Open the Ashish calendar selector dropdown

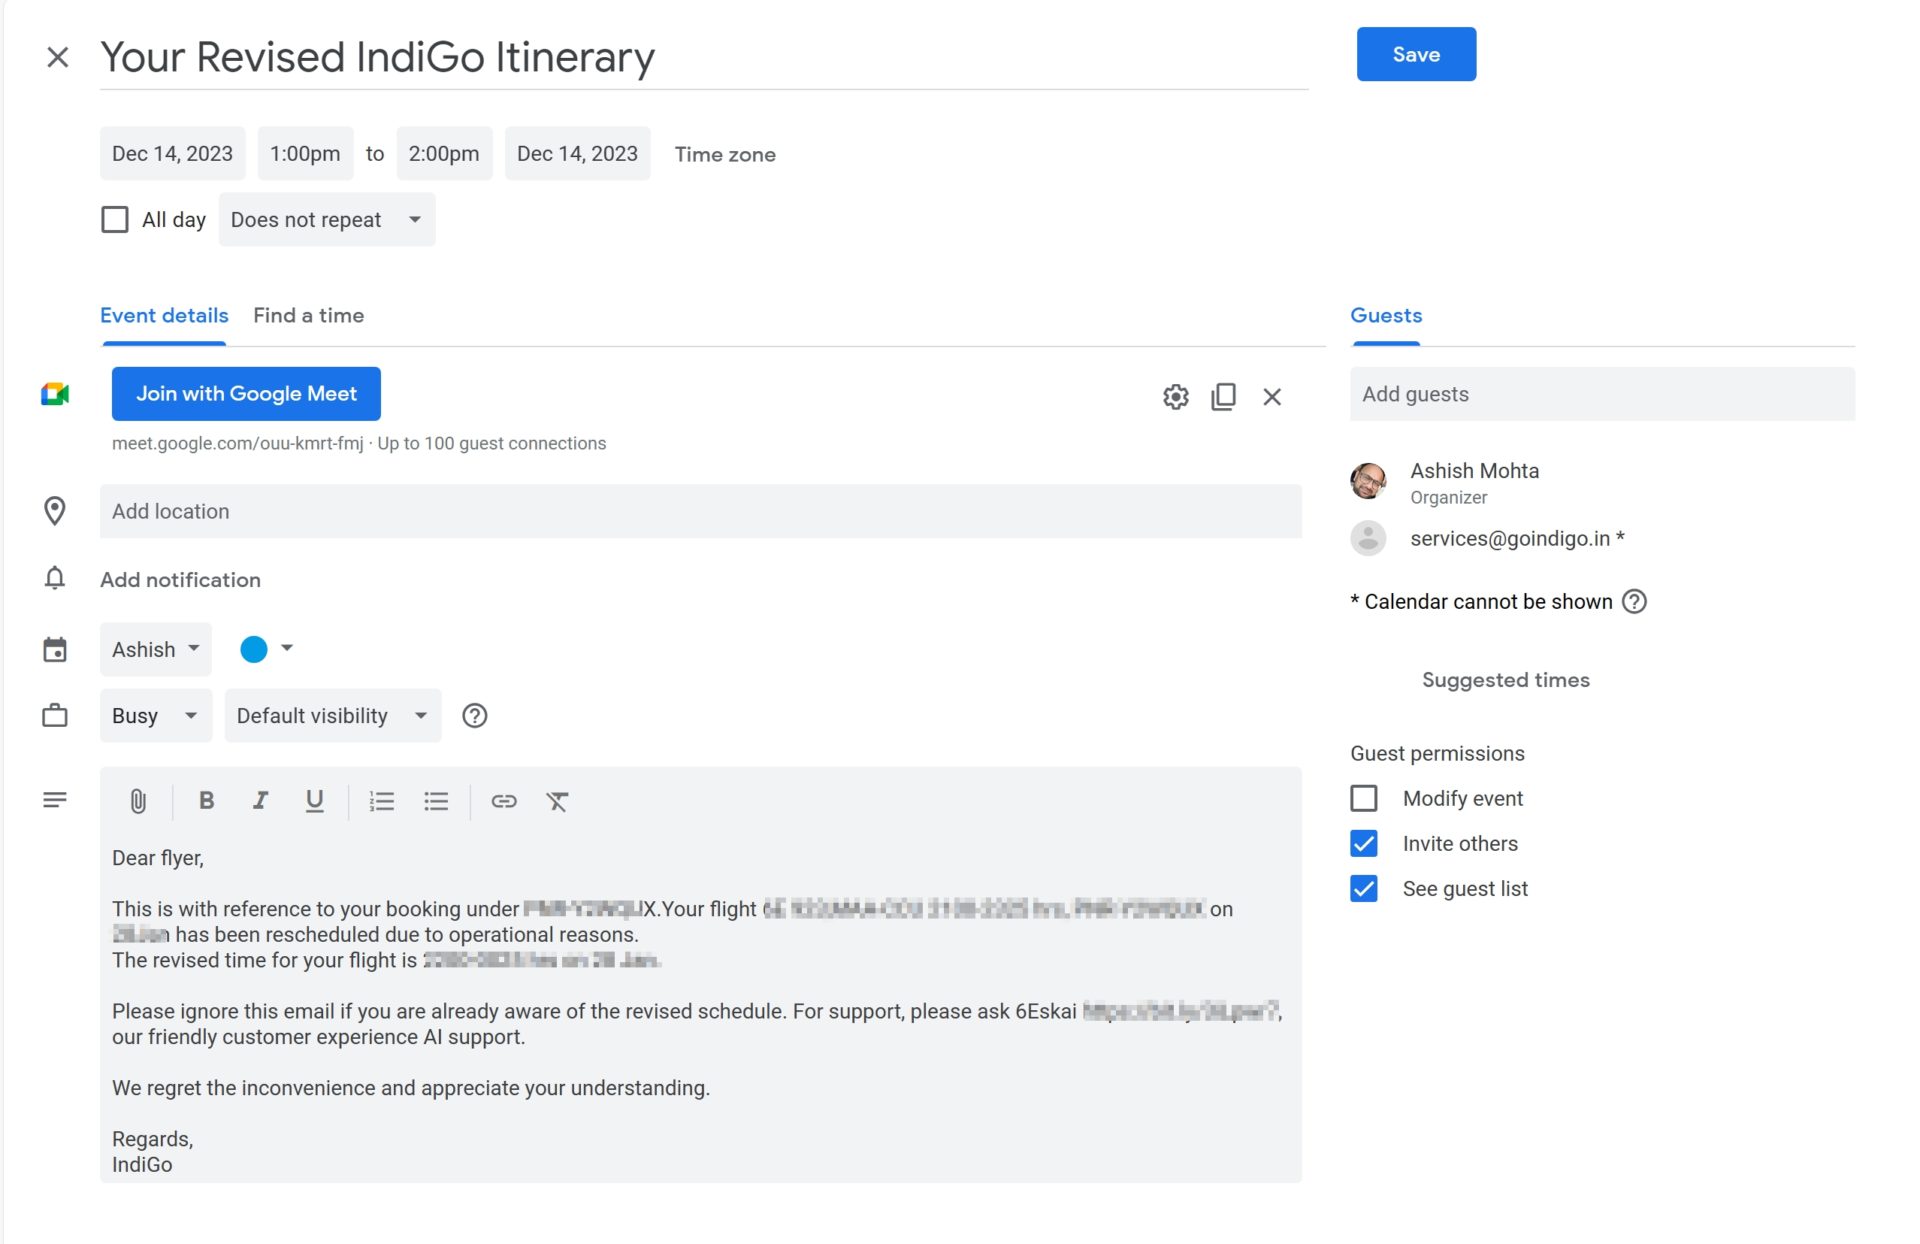156,649
